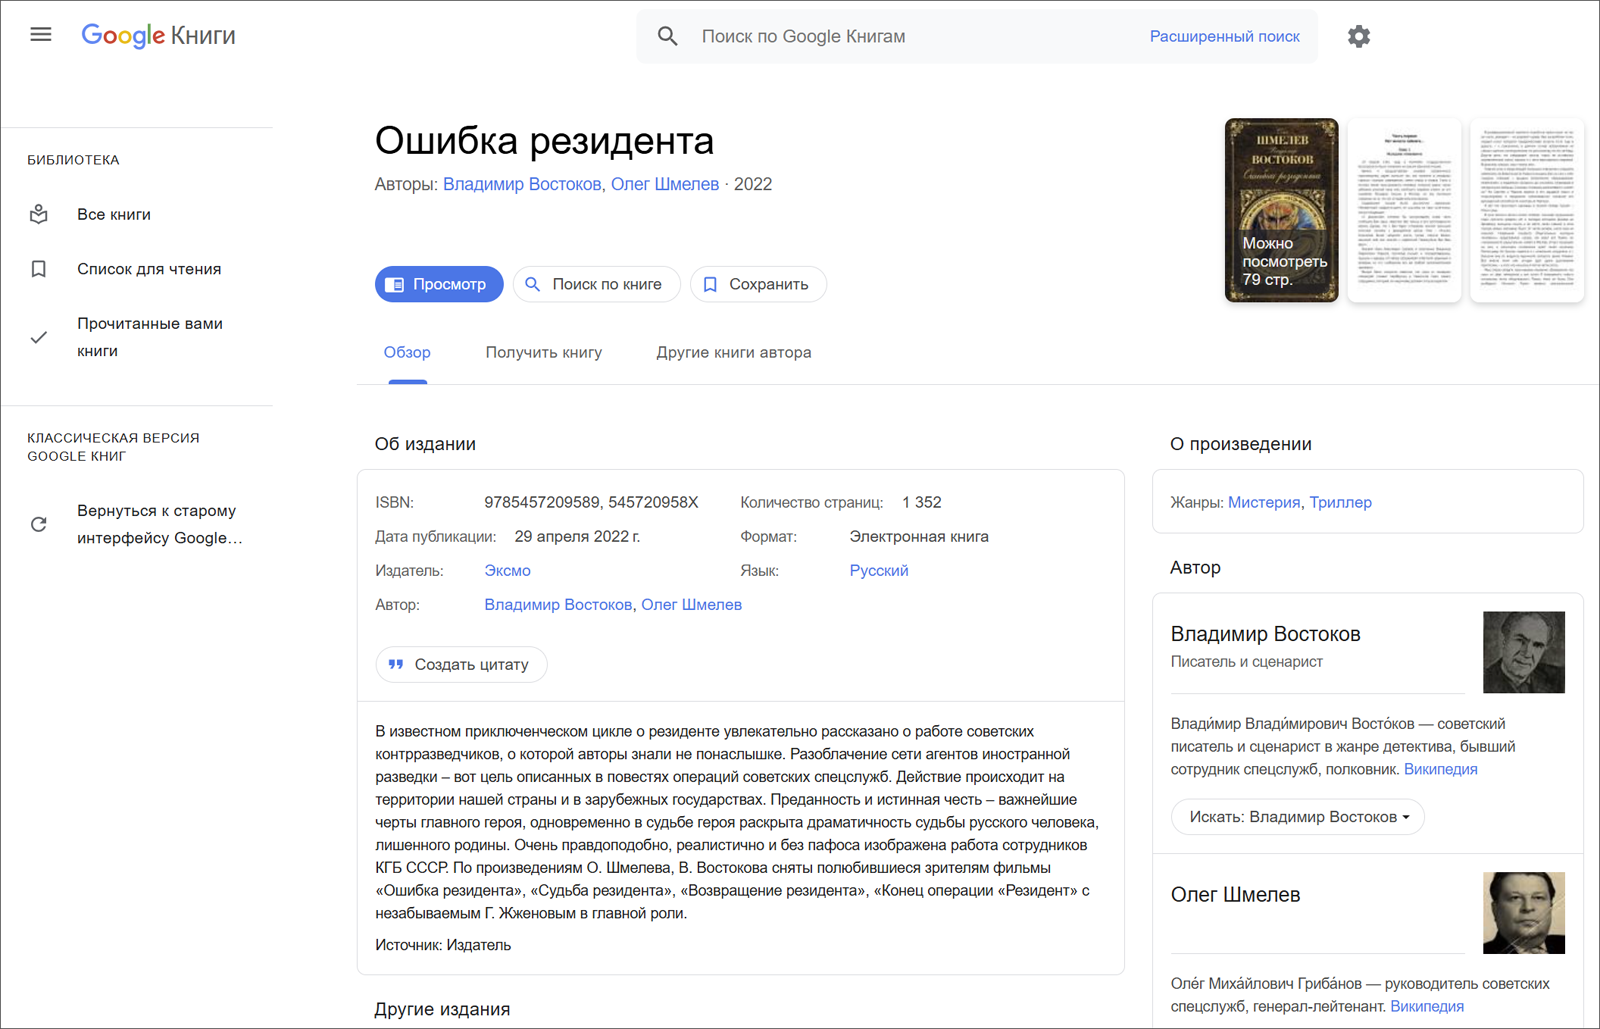Click 'Поиск по книге' button
Viewport: 1600px width, 1029px height.
[596, 284]
